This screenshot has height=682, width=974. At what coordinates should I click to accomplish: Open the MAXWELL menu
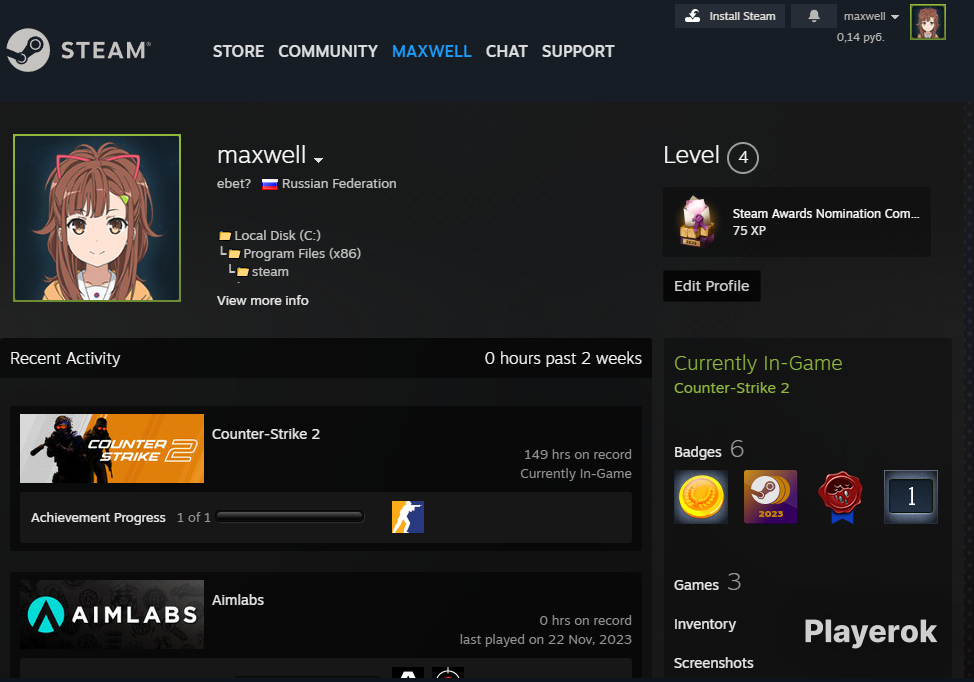click(432, 52)
